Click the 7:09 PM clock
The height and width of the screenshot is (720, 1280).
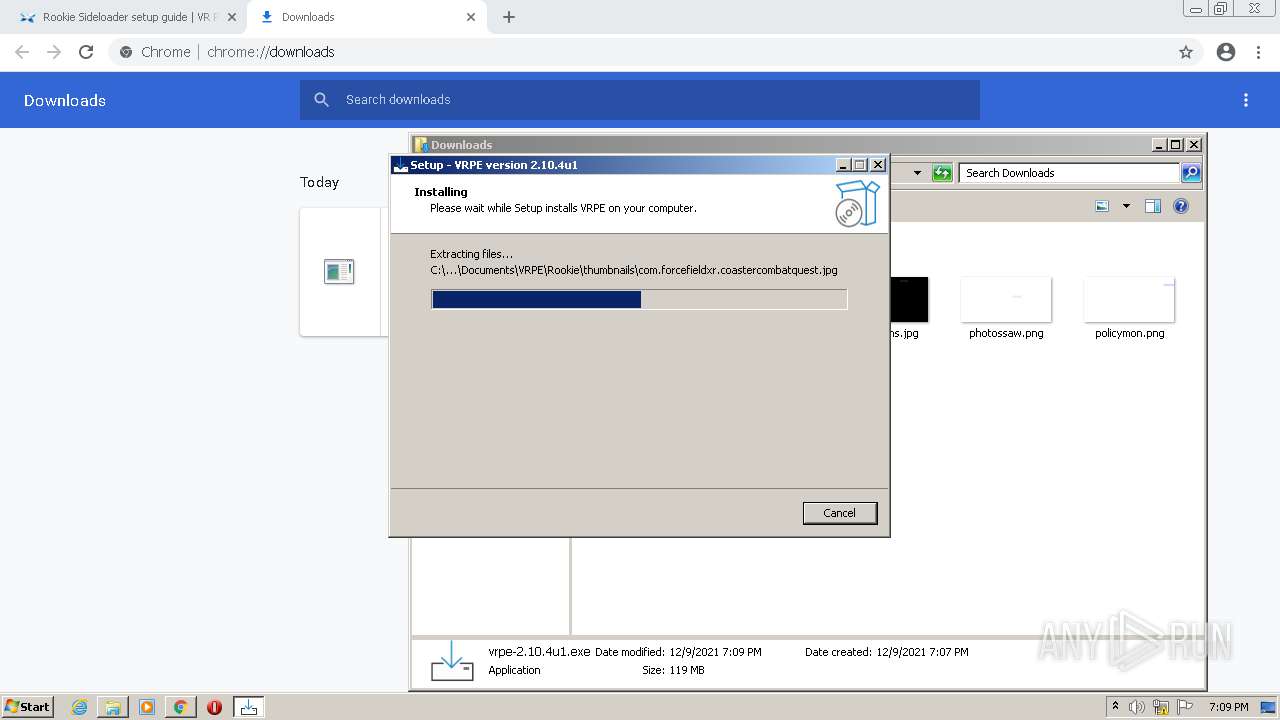click(1228, 707)
